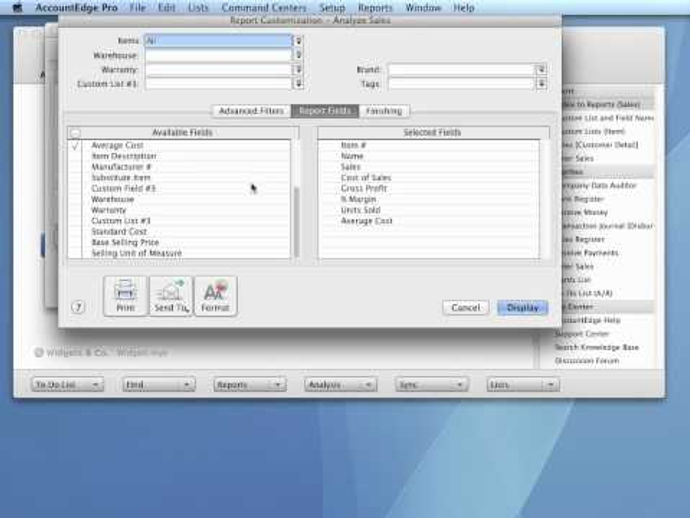The image size is (690, 518).
Task: Open the Lists menu in the menu bar
Action: 198,7
